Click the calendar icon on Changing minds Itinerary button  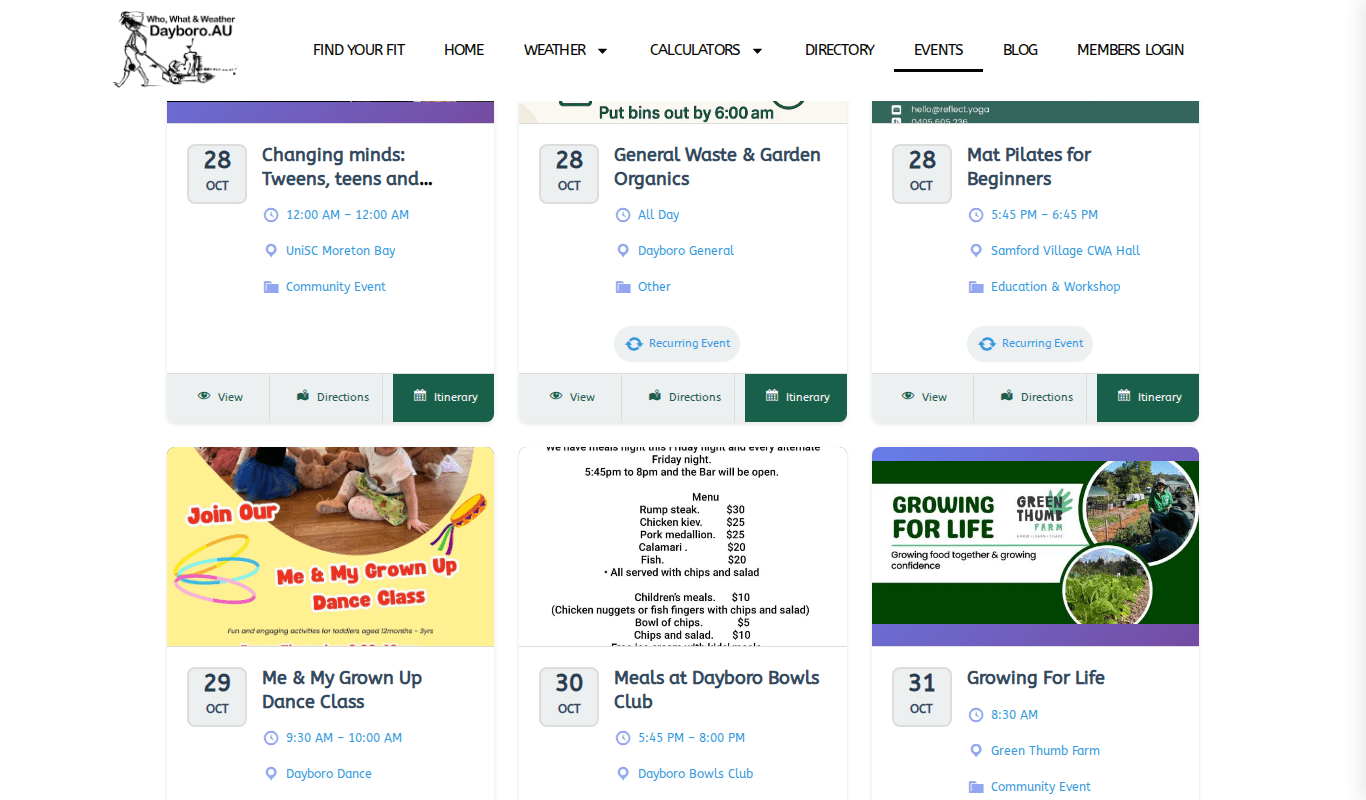click(x=420, y=396)
